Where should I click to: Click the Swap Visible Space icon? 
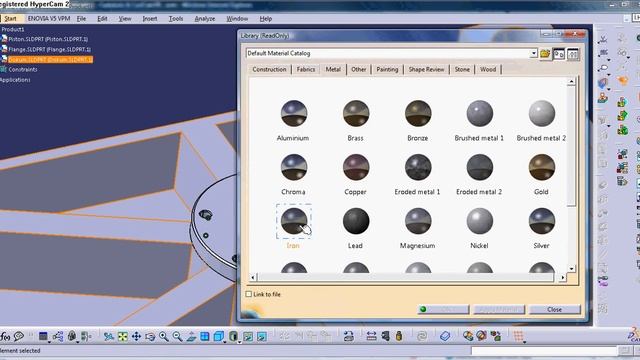(x=262, y=336)
